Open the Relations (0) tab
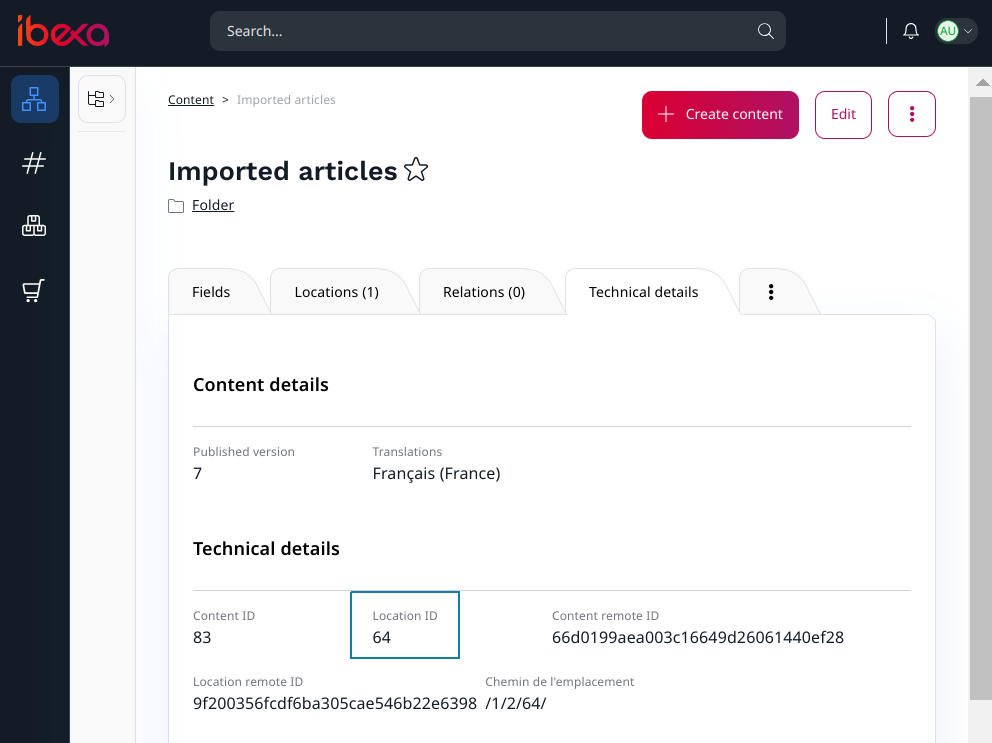Image resolution: width=992 pixels, height=743 pixels. [484, 292]
